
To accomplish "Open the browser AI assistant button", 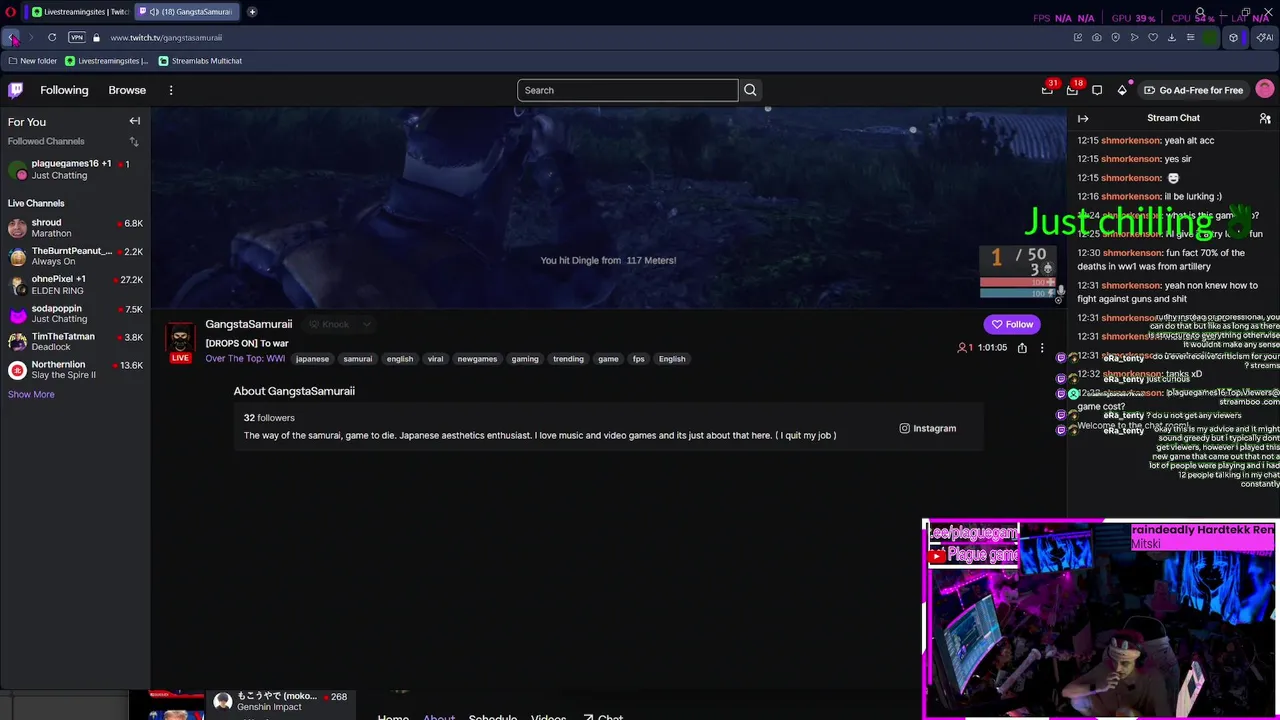I will click(x=1265, y=37).
